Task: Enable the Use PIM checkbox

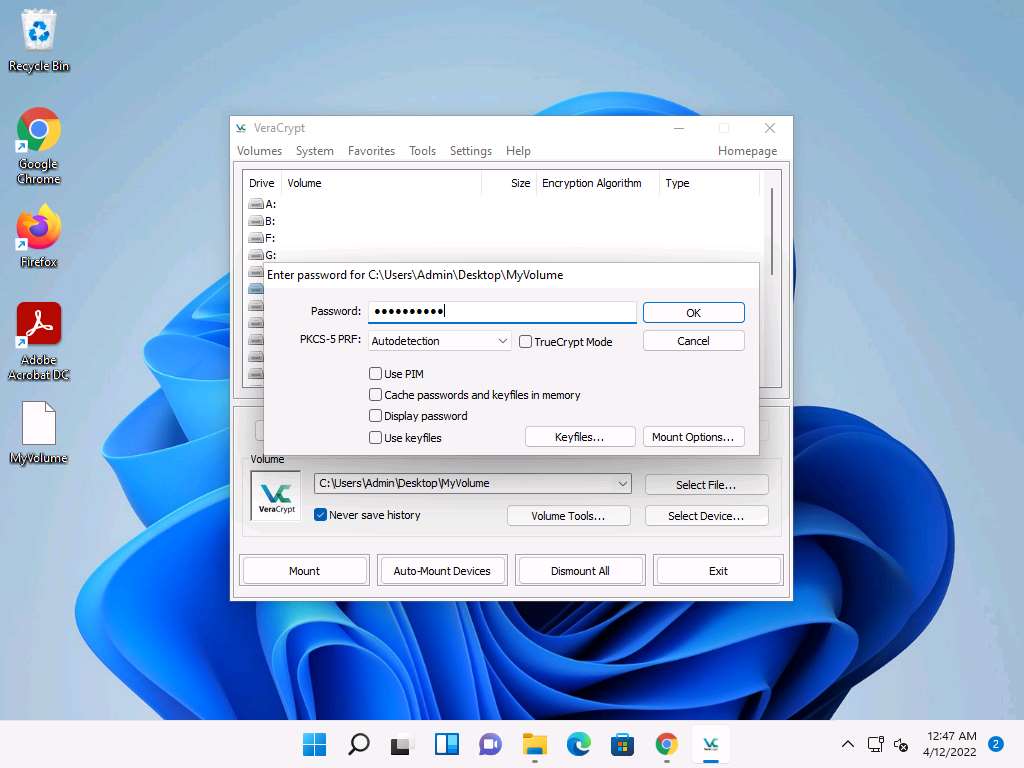Action: (376, 374)
